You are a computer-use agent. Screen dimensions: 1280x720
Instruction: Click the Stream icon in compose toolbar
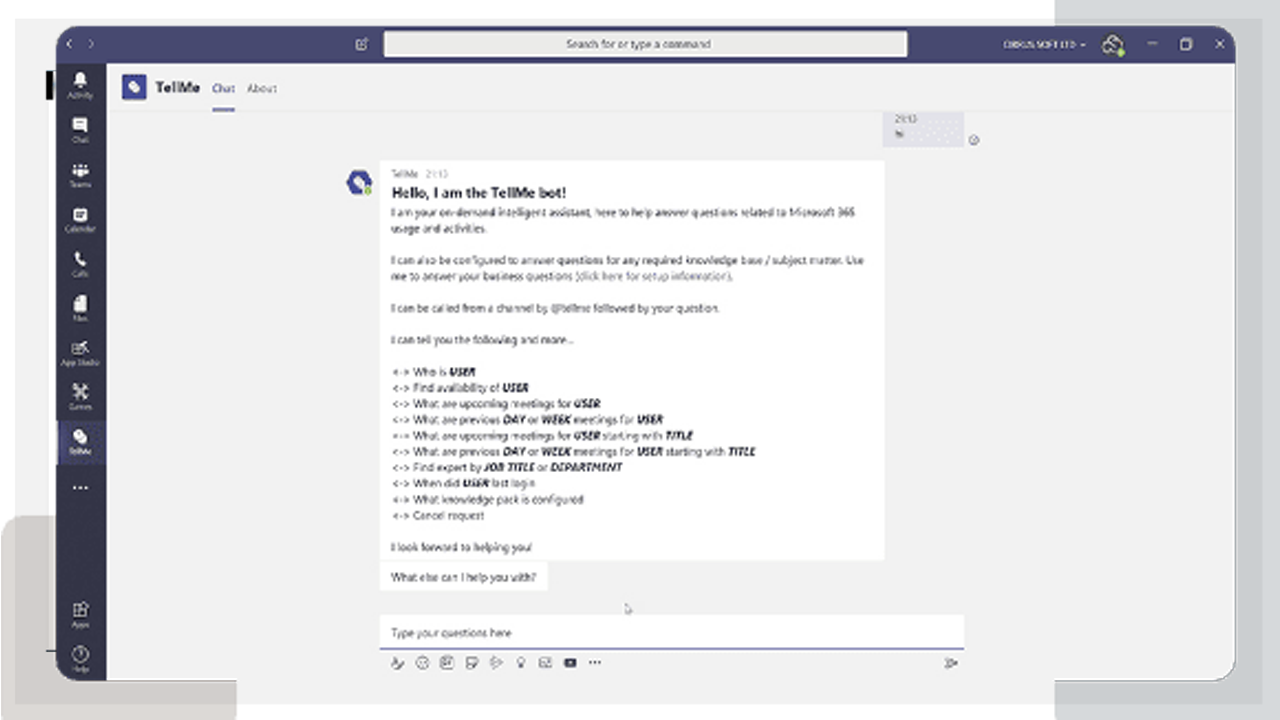click(x=496, y=662)
